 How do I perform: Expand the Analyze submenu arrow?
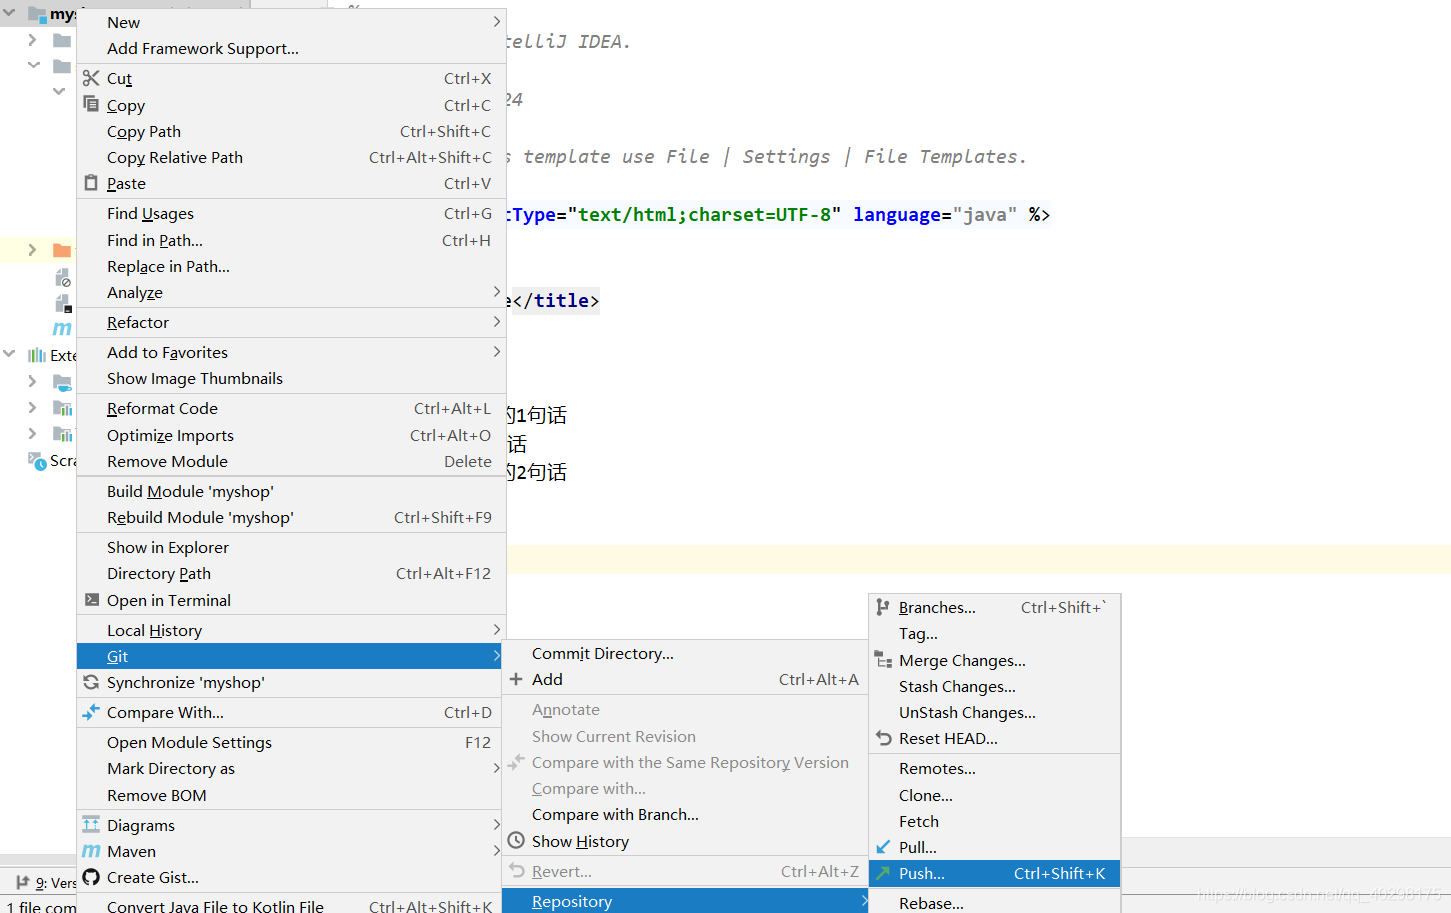pos(497,292)
